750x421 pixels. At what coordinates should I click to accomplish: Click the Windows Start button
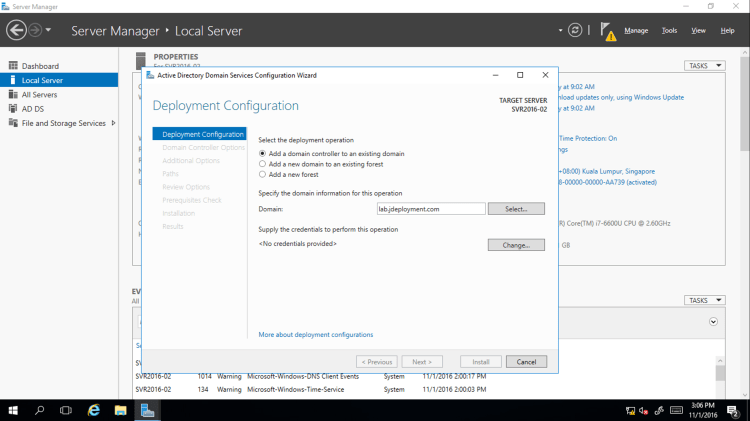(x=13, y=410)
